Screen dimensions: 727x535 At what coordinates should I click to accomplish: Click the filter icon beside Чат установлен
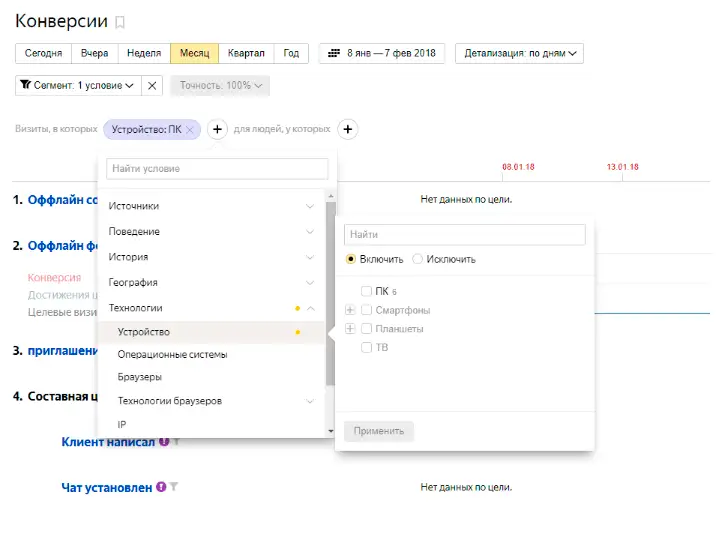tap(173, 487)
